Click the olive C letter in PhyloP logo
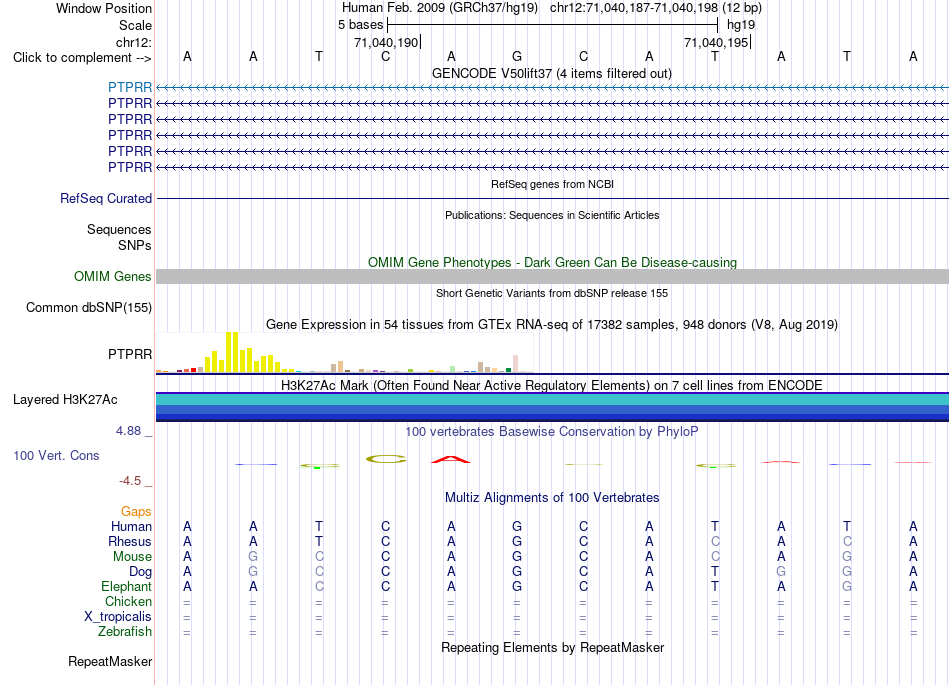This screenshot has height=685, width=950. (x=386, y=459)
